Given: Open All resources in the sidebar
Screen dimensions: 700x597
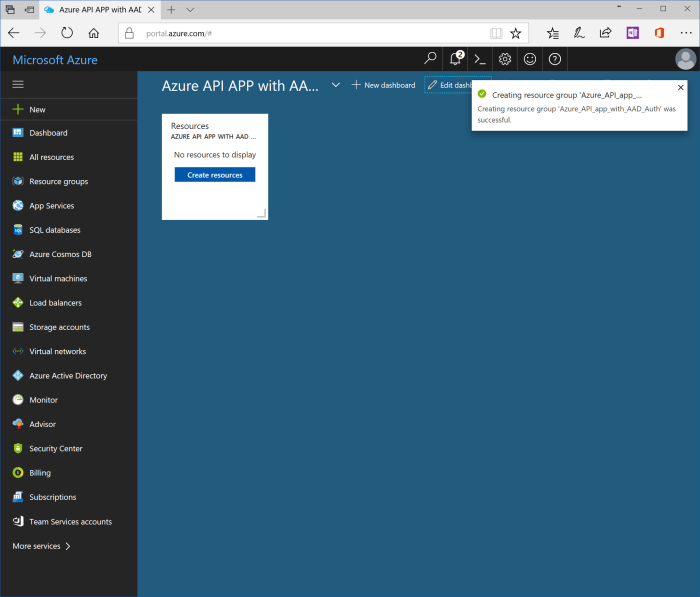Looking at the screenshot, I should click(69, 157).
